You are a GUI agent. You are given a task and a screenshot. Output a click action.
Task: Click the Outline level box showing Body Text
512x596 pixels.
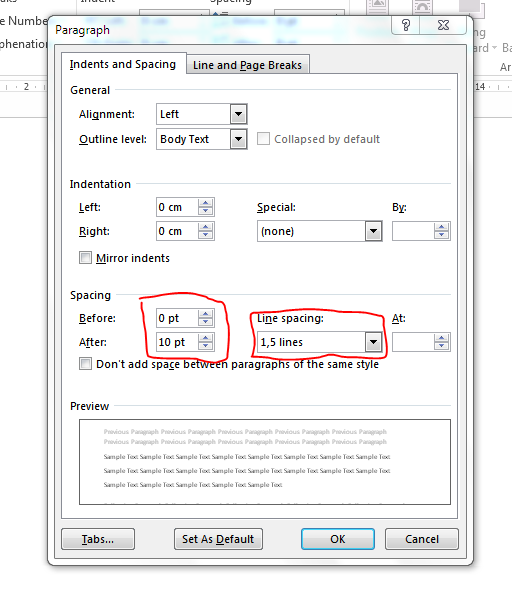click(202, 139)
